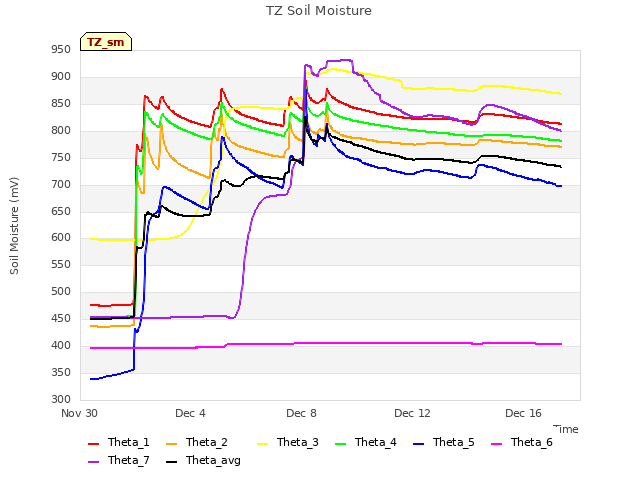Click the black Theta_avg legend swatch
Screen dimensions: 640x480
click(171, 462)
